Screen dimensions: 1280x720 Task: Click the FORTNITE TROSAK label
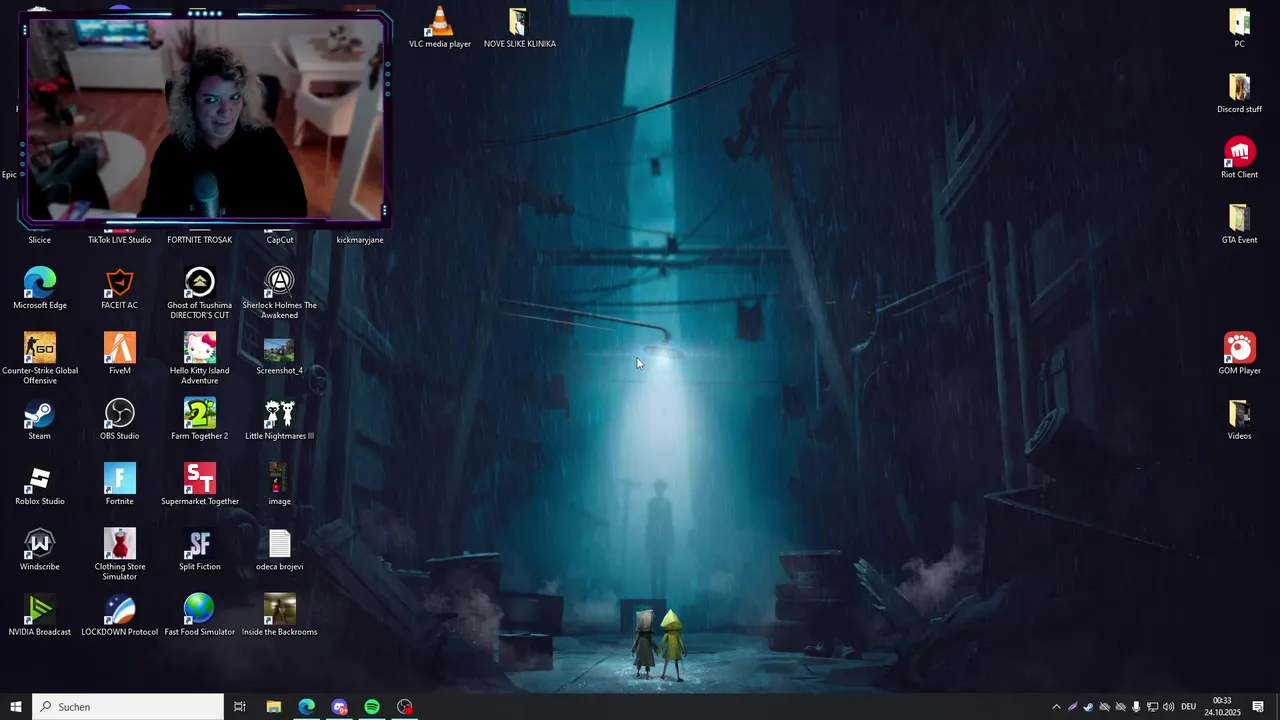coord(200,240)
